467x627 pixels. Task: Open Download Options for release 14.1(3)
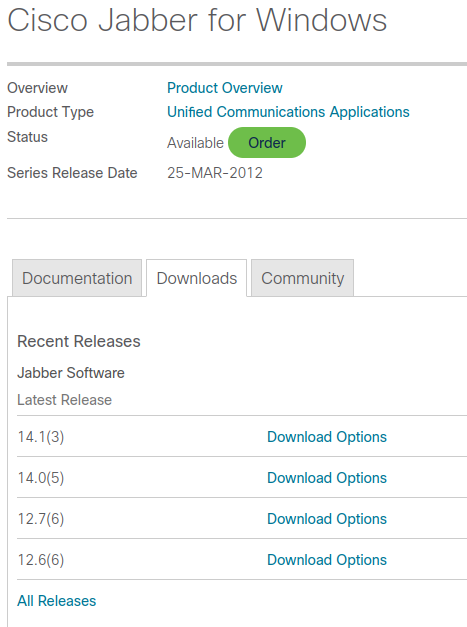(x=327, y=437)
